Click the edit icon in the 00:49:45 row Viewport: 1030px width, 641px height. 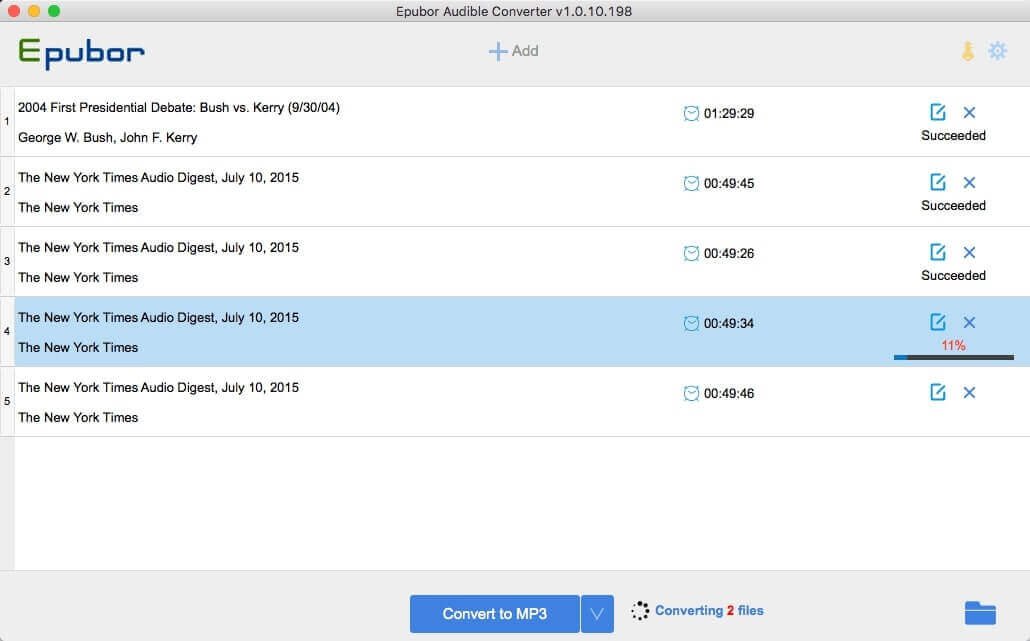(x=937, y=182)
